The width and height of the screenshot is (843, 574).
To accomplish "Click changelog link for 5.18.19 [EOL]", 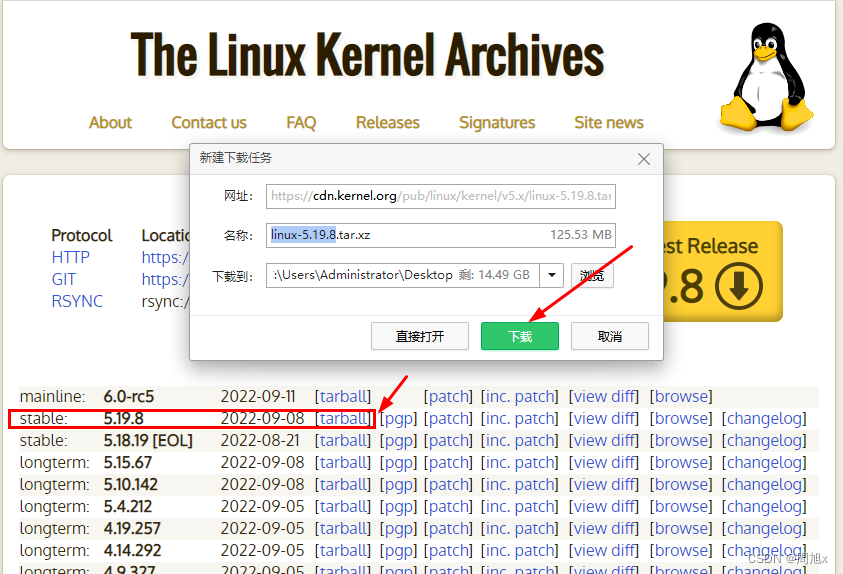I will 764,441.
